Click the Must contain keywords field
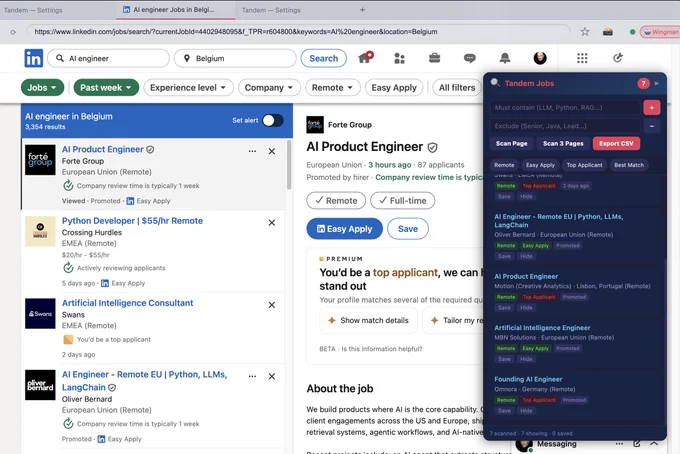Screen dimensions: 680x454 (x=565, y=108)
